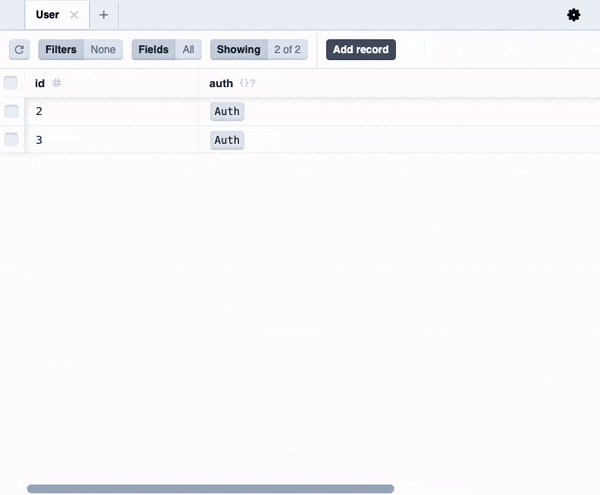Open a new tab with plus icon
The width and height of the screenshot is (600, 495).
103,15
